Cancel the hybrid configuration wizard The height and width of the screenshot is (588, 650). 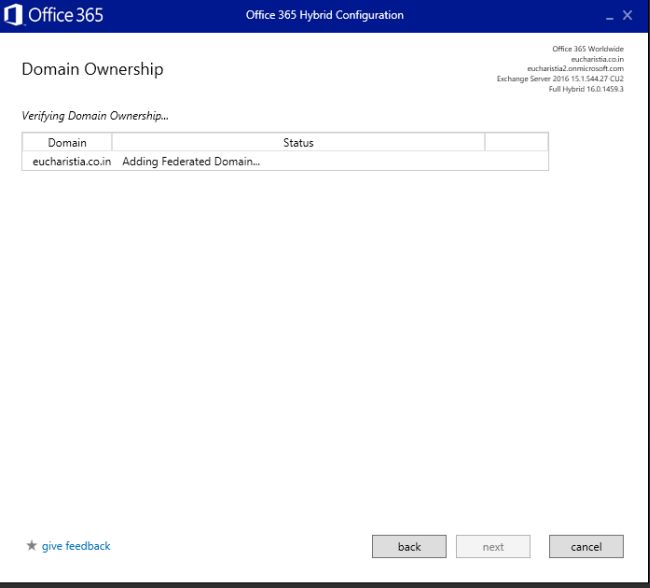[586, 547]
